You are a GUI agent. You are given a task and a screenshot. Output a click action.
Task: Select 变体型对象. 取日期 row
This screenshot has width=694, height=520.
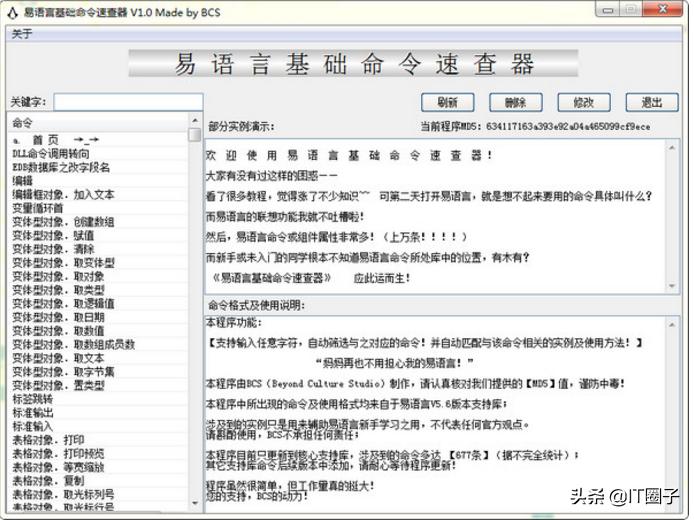(x=98, y=317)
